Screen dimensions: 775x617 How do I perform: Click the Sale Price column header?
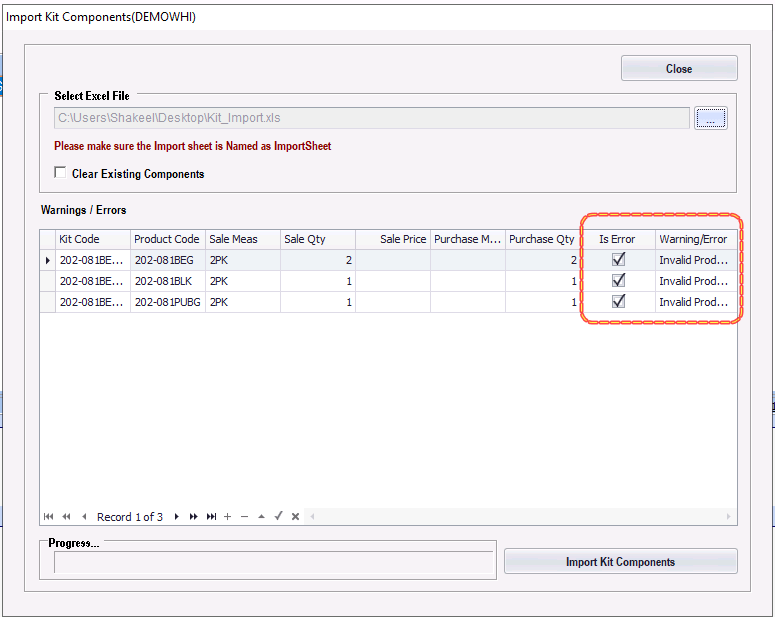coord(393,239)
